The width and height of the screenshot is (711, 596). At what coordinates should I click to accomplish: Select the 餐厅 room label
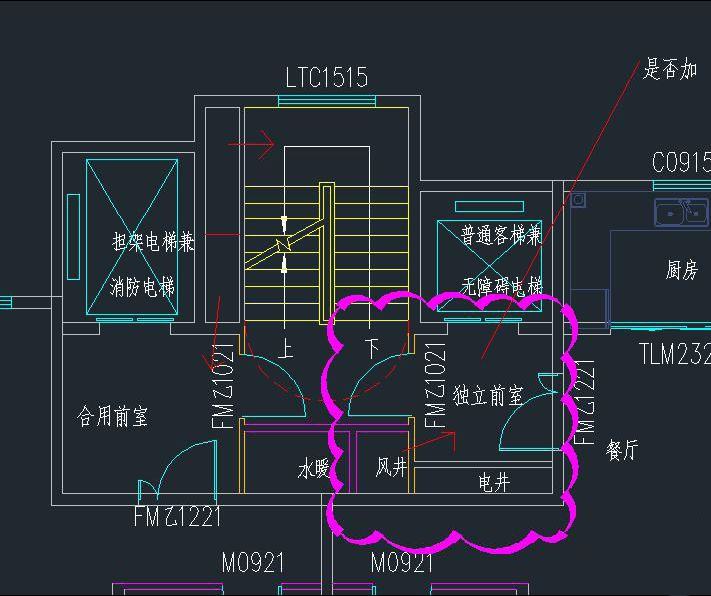(x=621, y=450)
